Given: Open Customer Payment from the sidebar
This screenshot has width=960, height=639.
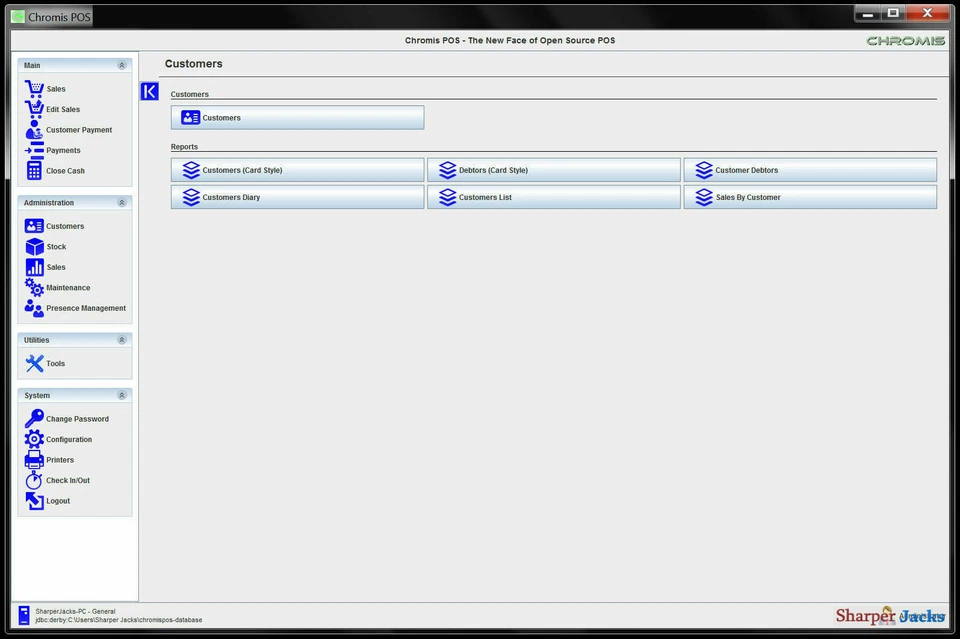Looking at the screenshot, I should click(x=33, y=129).
